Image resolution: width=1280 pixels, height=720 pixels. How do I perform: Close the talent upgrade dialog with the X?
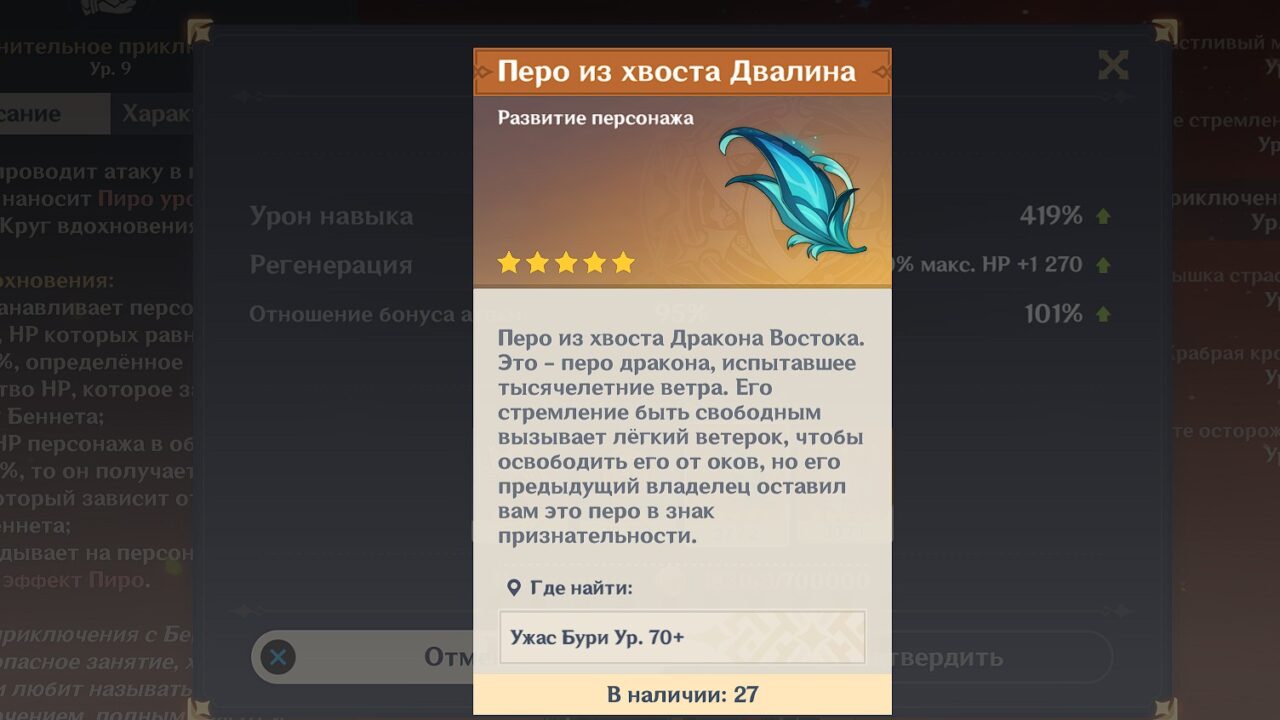[1113, 66]
